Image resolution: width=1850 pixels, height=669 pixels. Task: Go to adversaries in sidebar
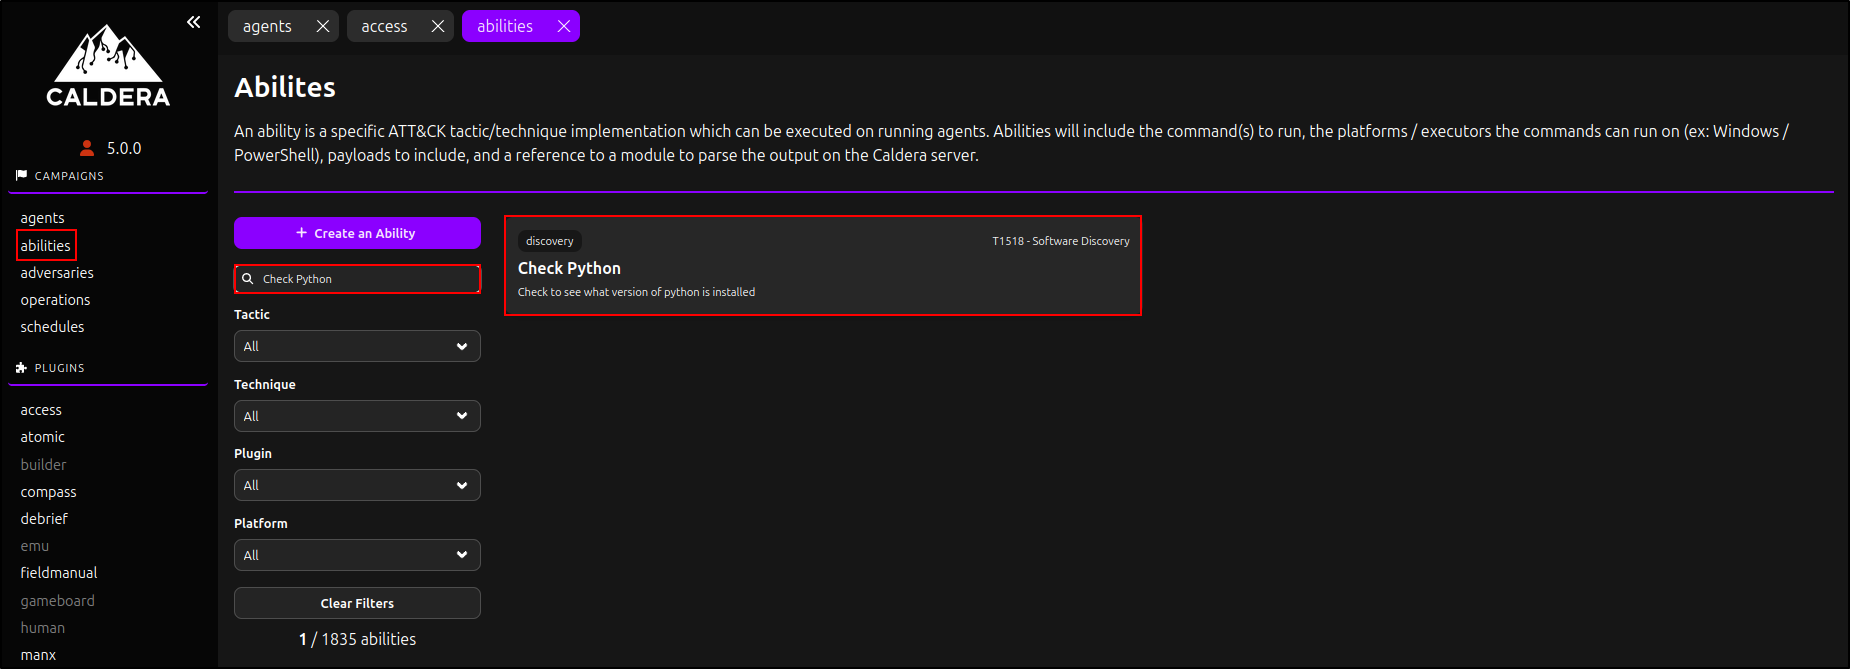pyautogui.click(x=57, y=273)
